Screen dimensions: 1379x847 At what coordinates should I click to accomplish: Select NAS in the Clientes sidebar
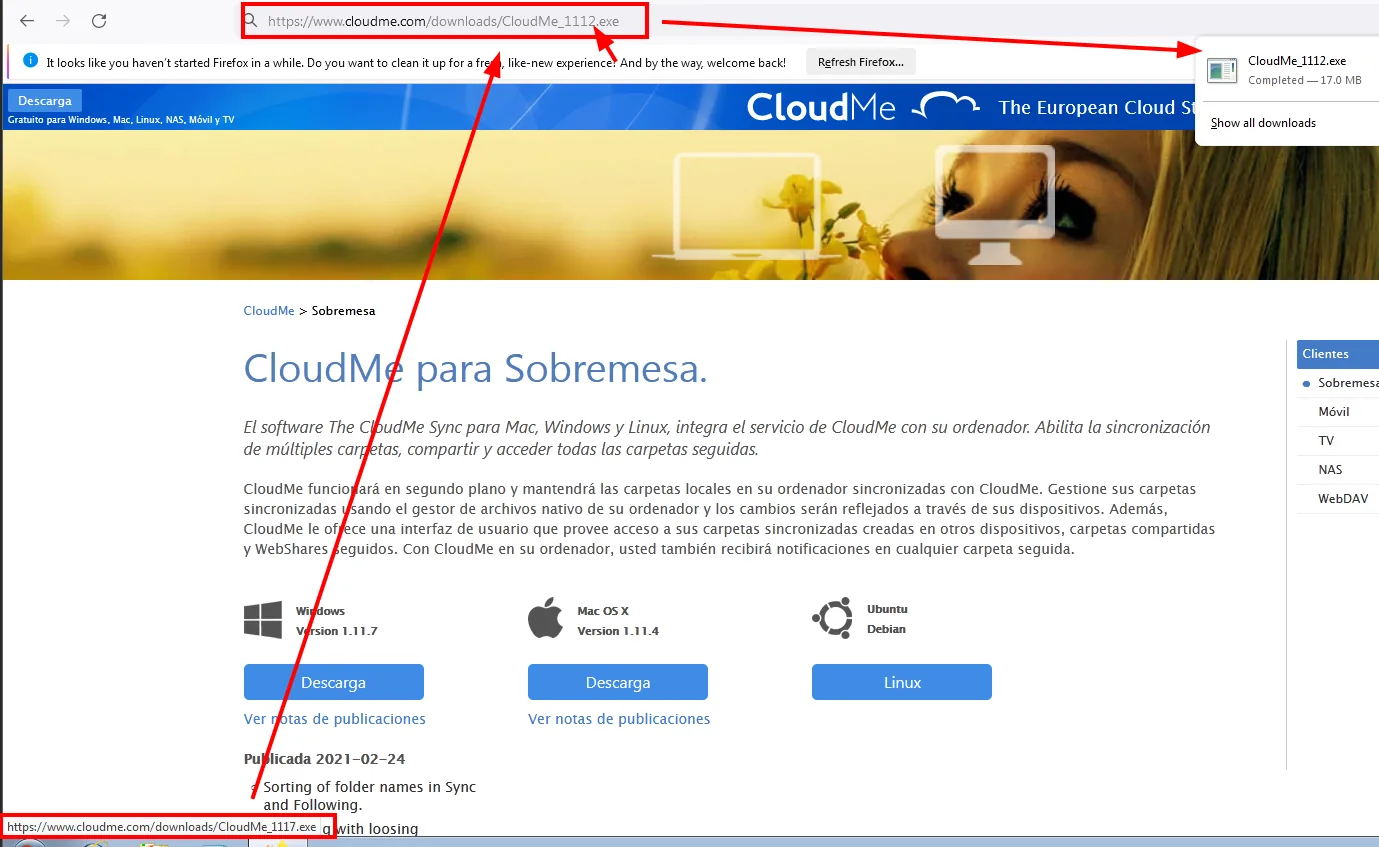1330,470
